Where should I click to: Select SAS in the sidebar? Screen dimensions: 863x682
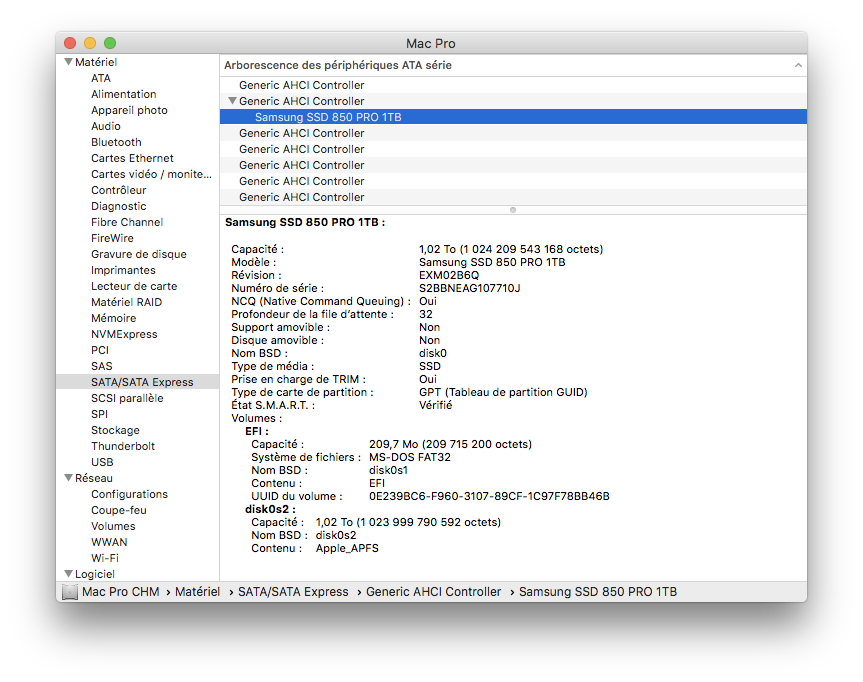point(102,365)
